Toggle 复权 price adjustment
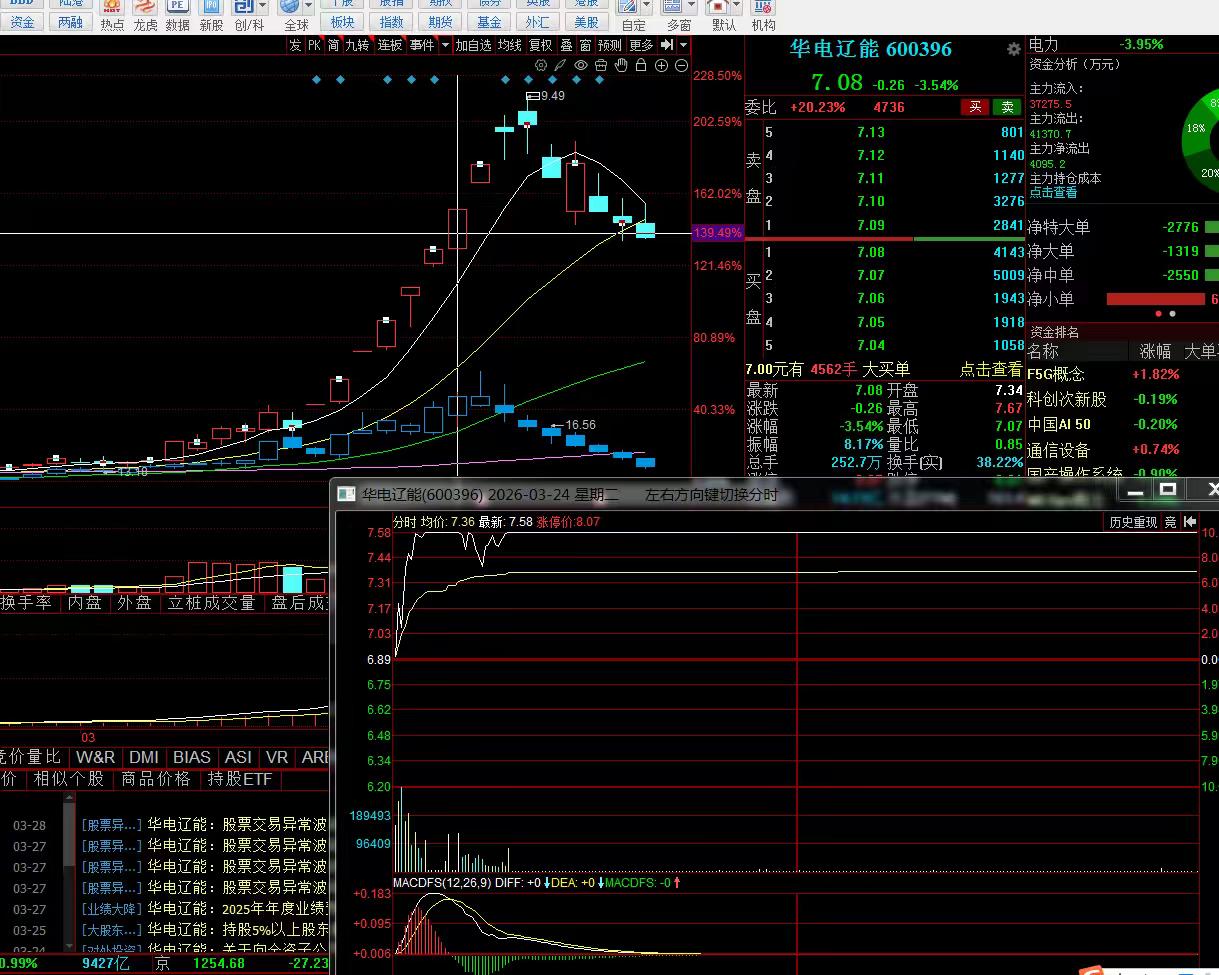 click(541, 45)
